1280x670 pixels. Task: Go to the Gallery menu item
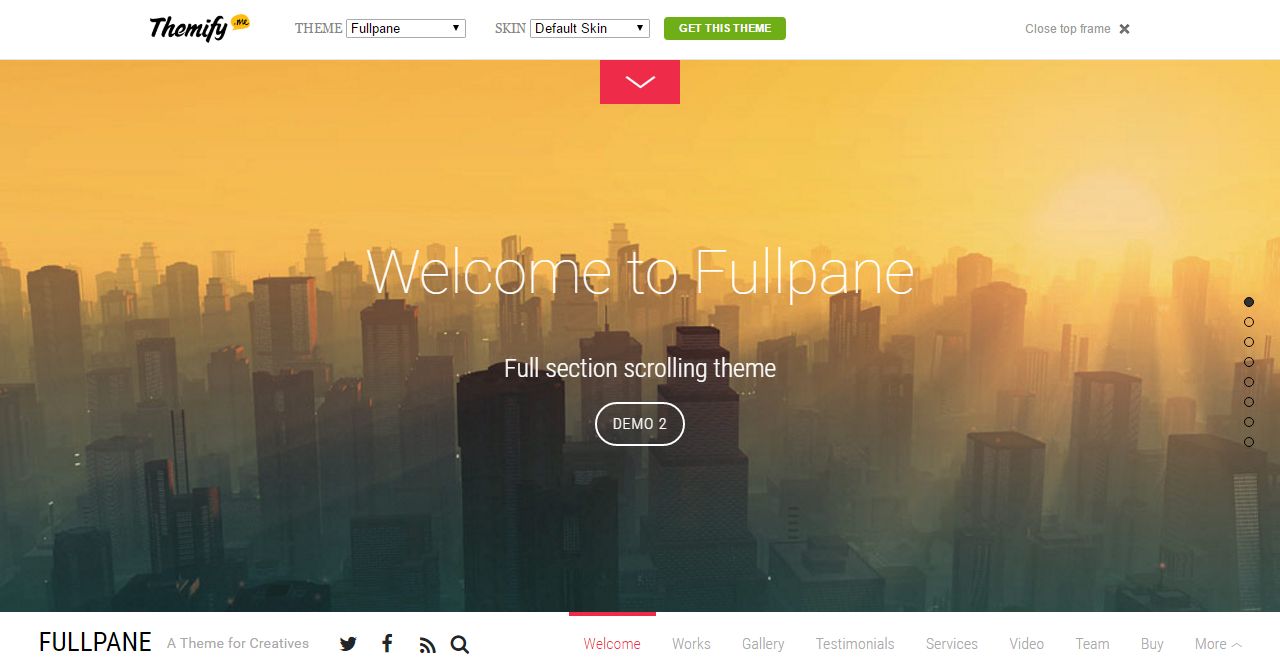click(x=763, y=644)
